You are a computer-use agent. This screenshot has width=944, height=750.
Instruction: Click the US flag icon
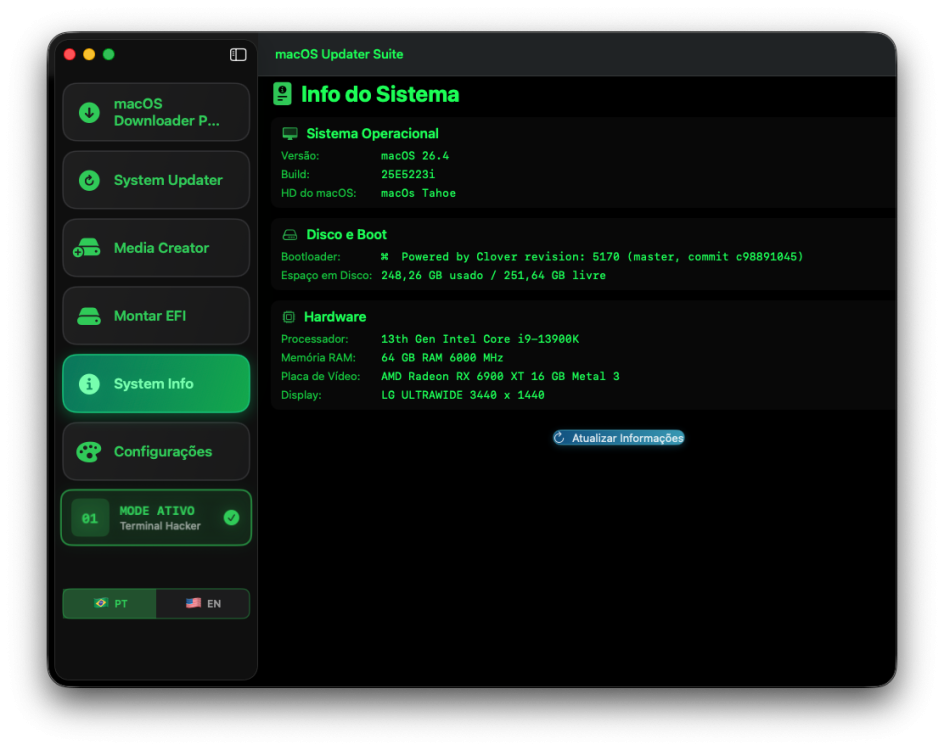tap(193, 603)
